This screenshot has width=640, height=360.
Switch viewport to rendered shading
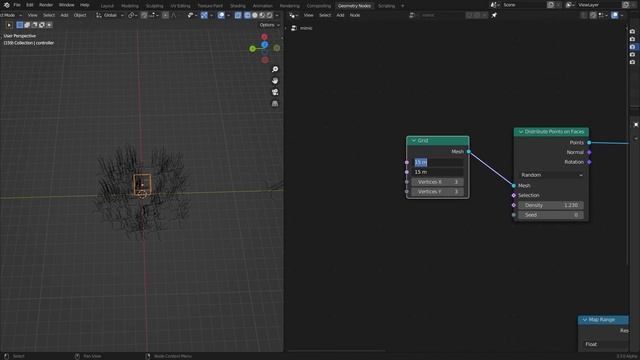coord(270,15)
